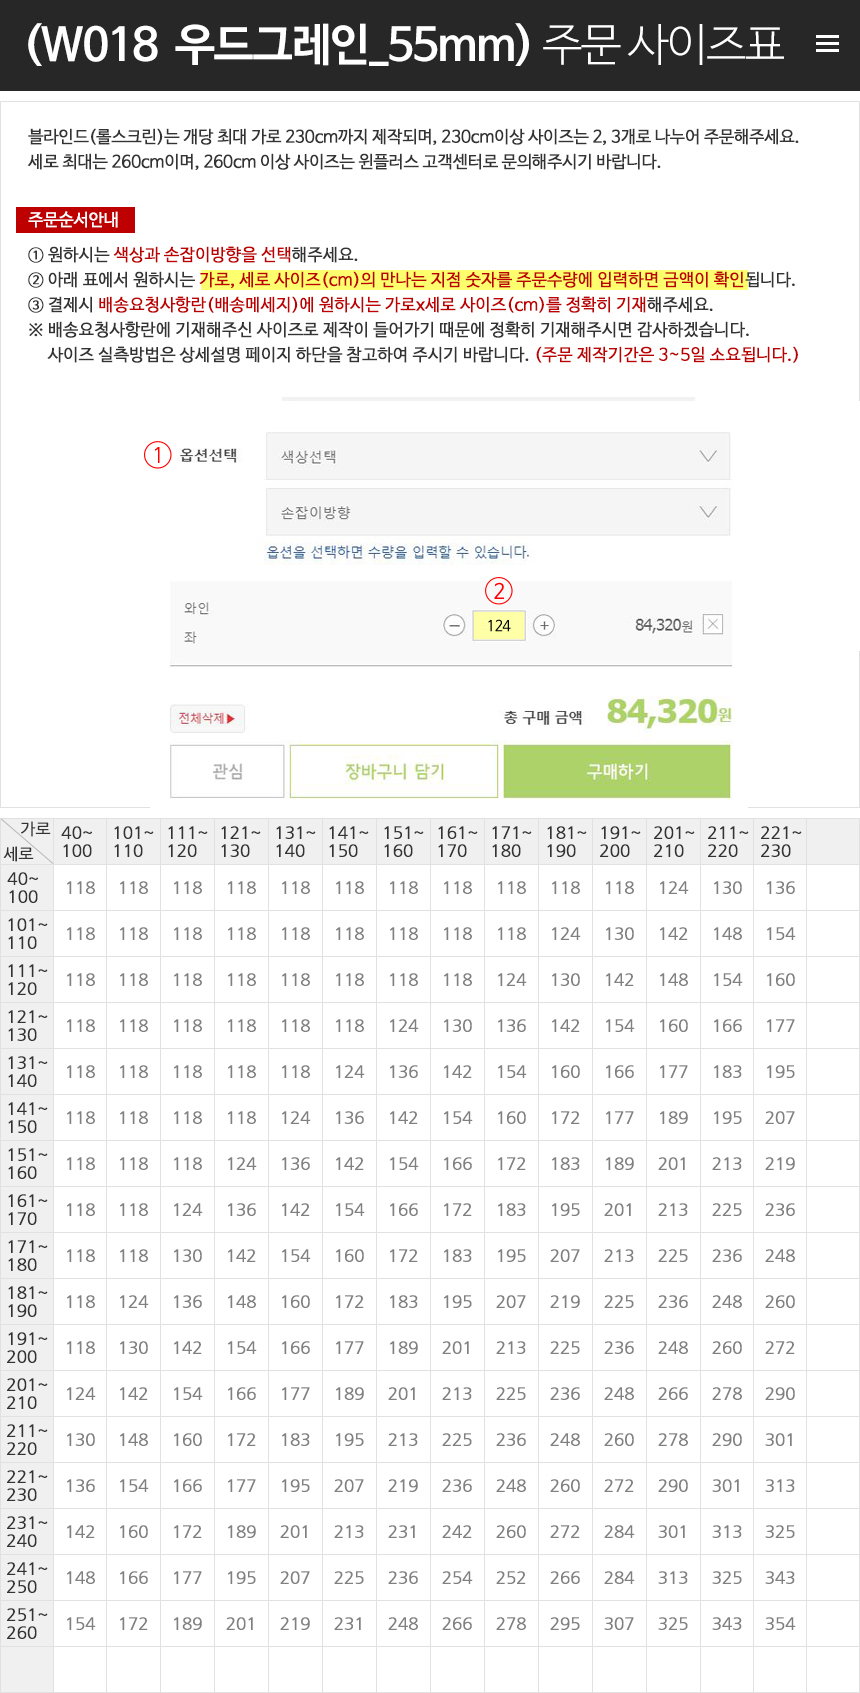
Task: Click the table cell showing 354
Action: pyautogui.click(x=780, y=1624)
